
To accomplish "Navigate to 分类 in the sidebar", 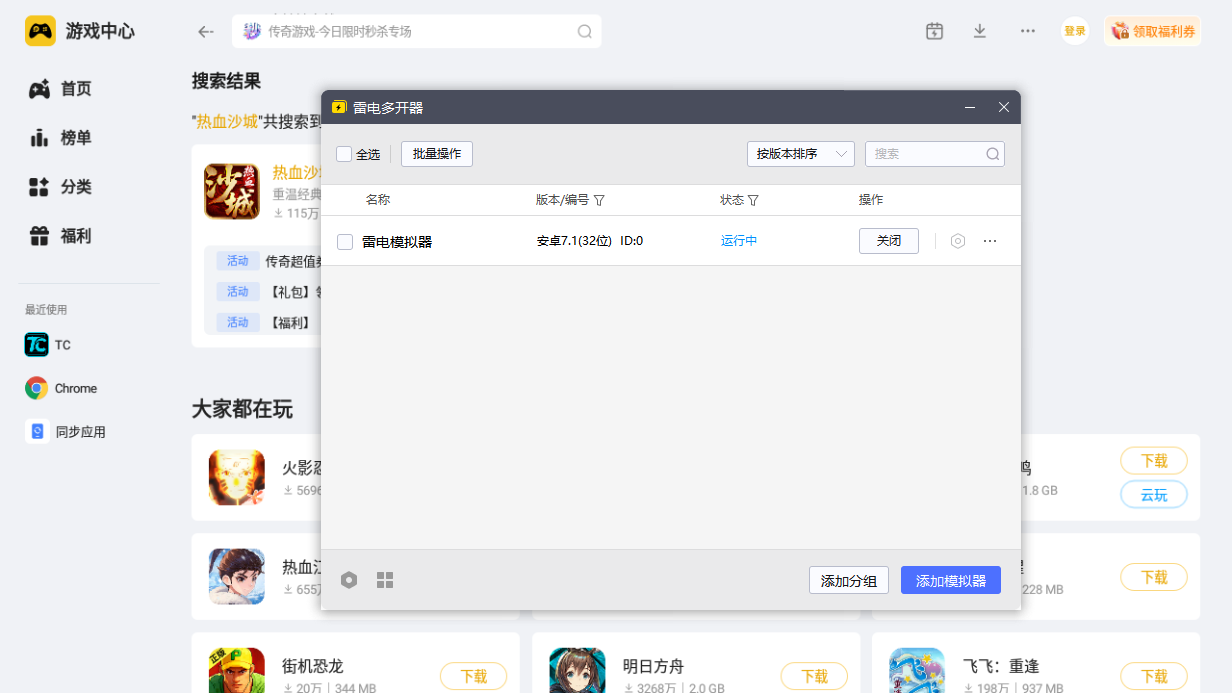I will (73, 187).
